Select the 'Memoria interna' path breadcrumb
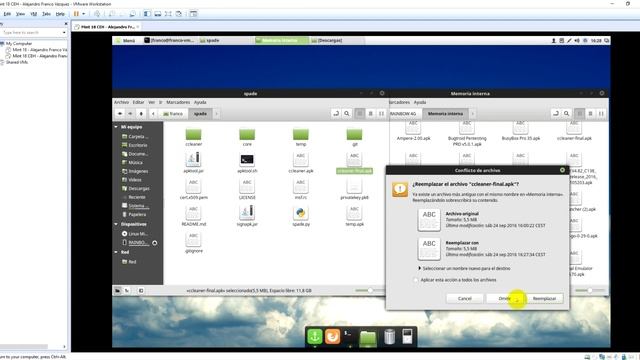The height and width of the screenshot is (360, 640). pos(445,113)
